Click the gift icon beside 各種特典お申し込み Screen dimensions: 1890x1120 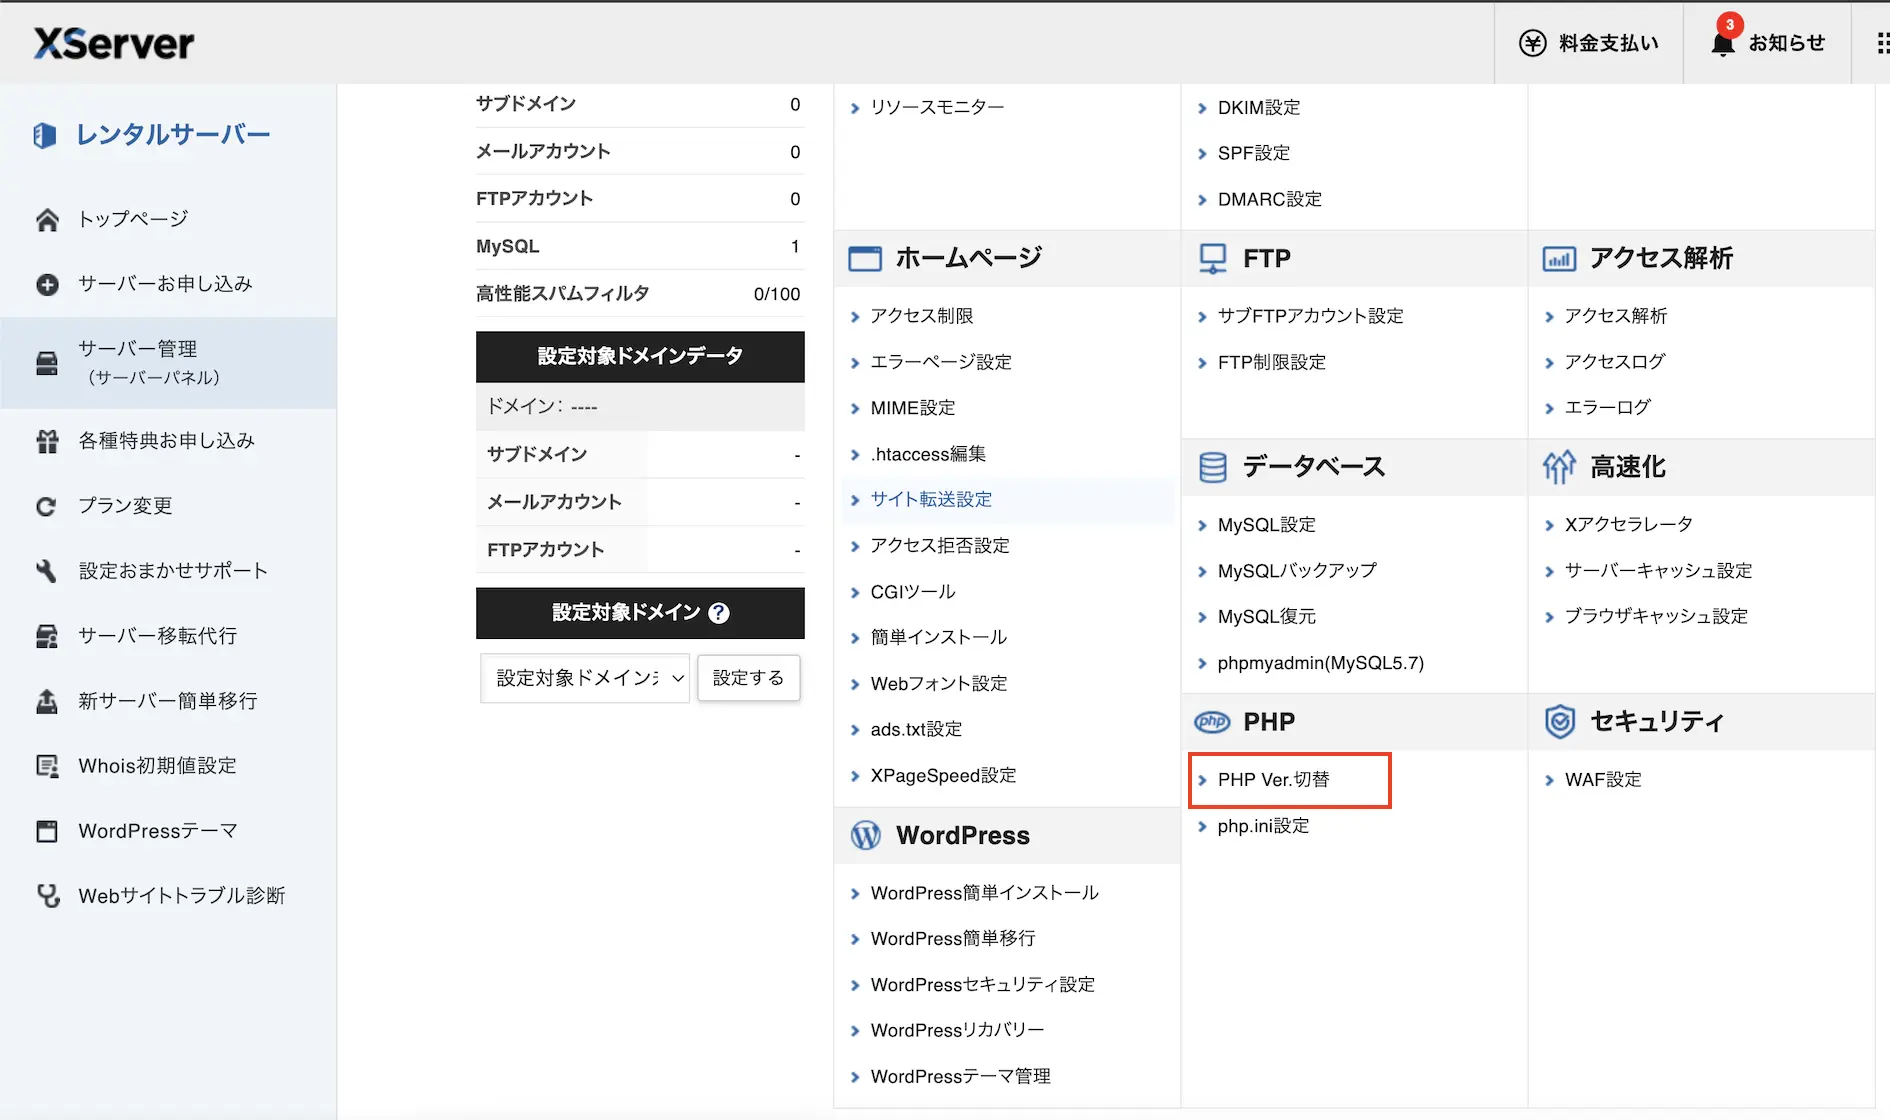click(47, 441)
